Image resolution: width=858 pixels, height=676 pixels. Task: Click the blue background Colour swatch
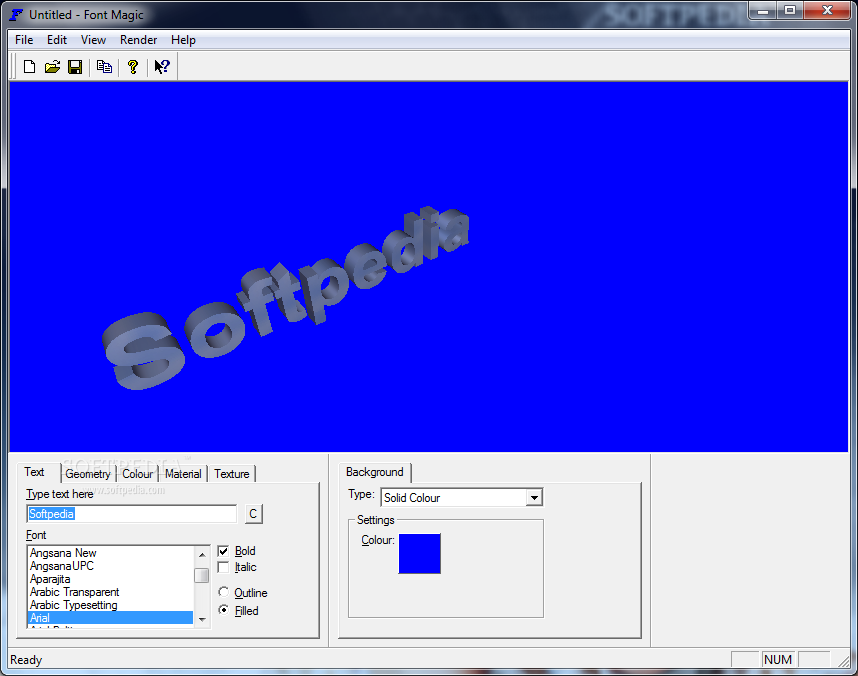[x=420, y=554]
